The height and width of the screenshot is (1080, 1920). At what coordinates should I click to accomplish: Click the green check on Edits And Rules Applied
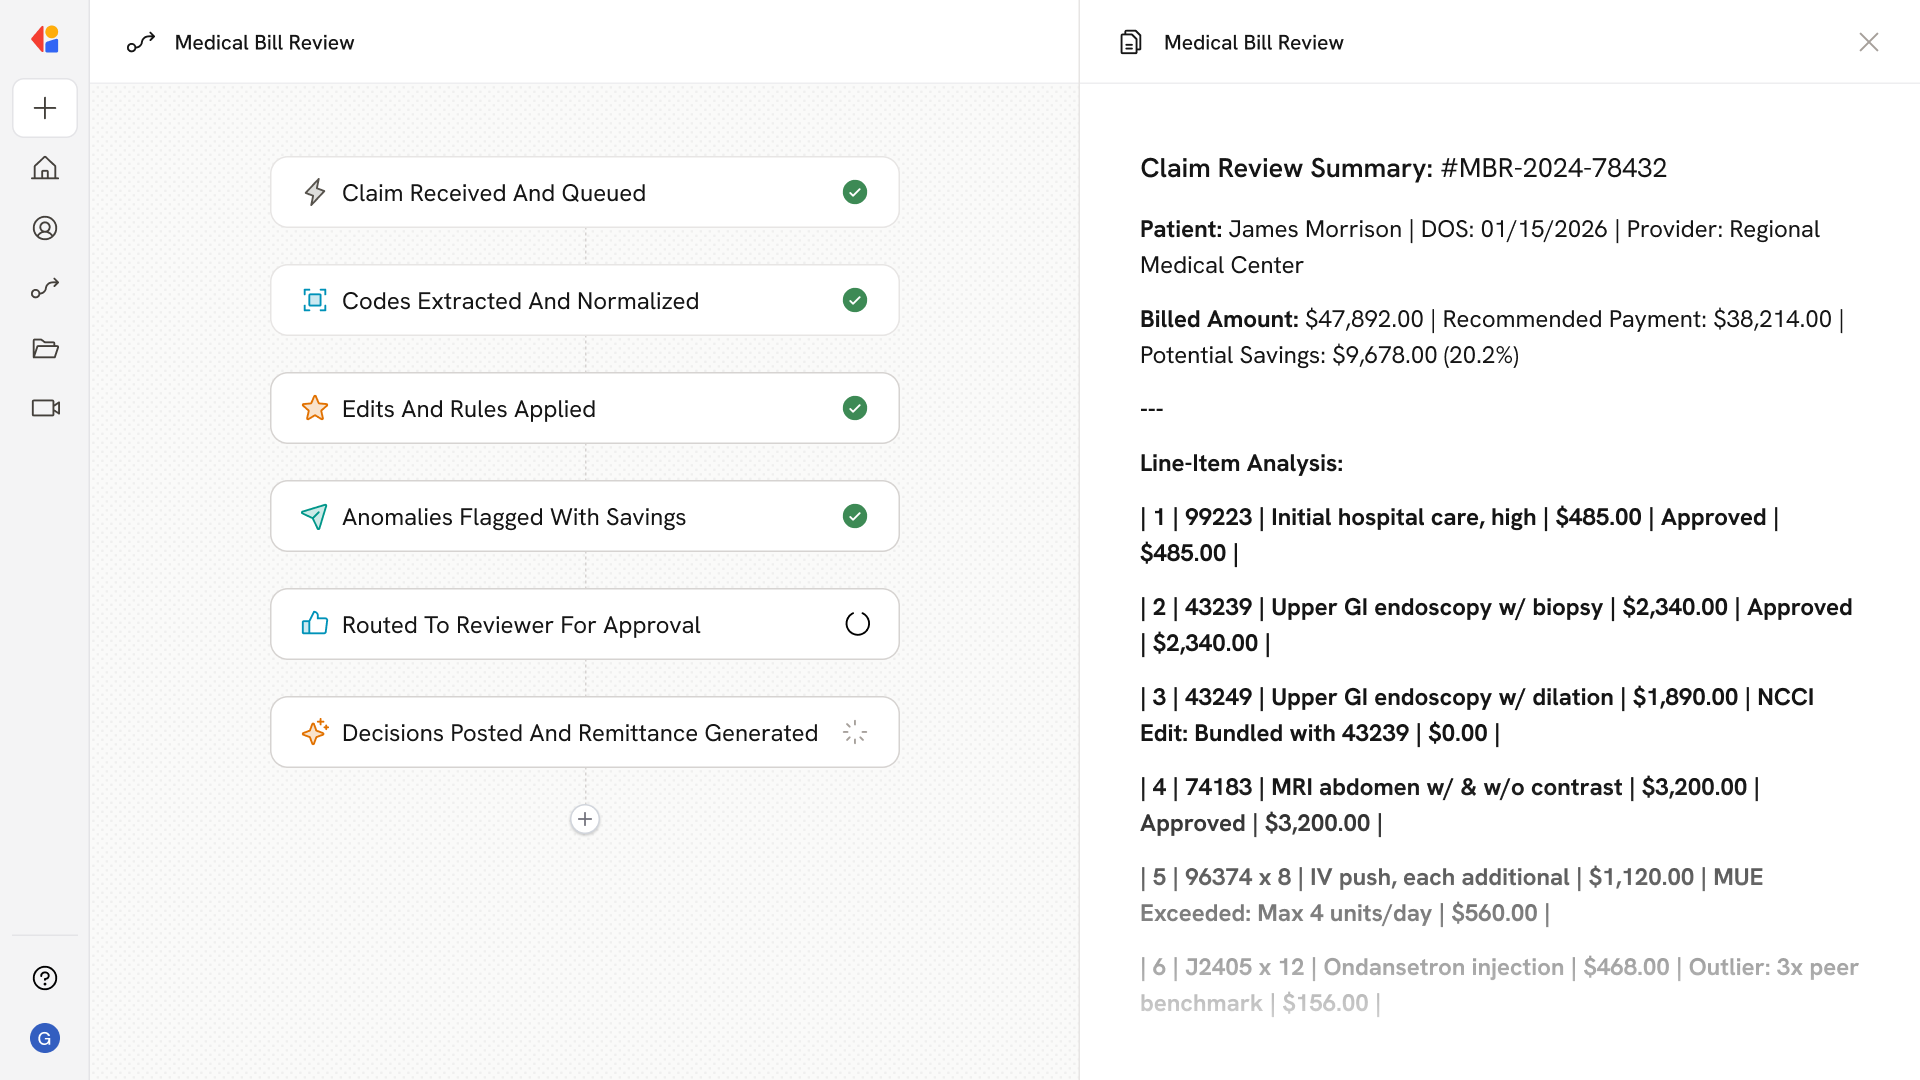pos(855,408)
